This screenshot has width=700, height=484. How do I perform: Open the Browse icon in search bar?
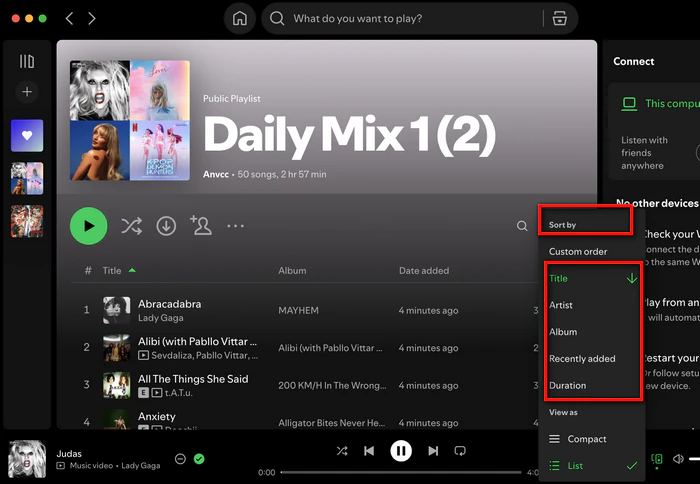559,18
